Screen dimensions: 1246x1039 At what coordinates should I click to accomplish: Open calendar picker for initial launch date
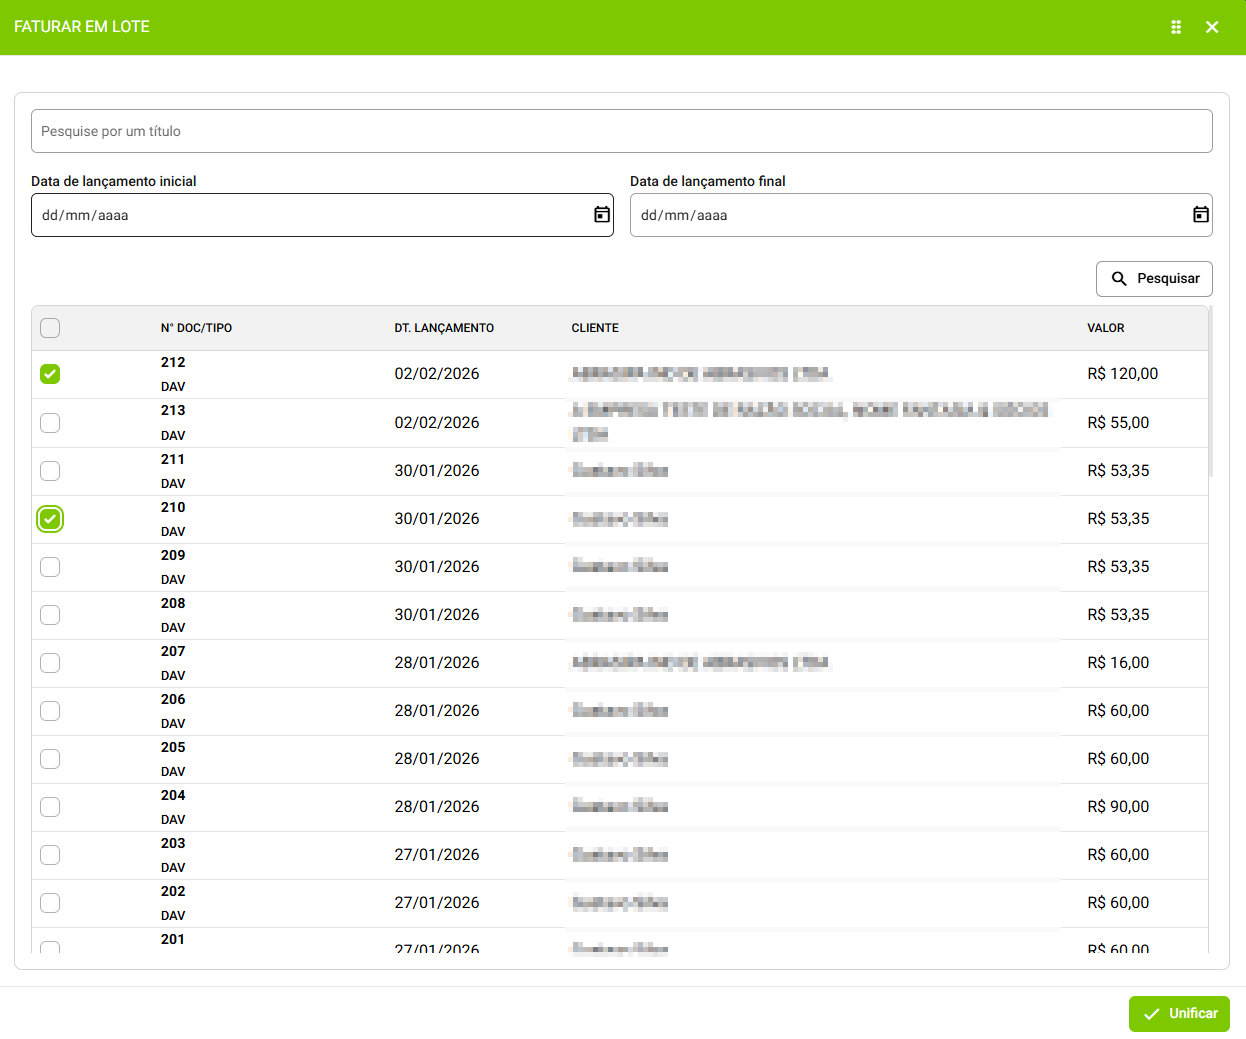(602, 215)
